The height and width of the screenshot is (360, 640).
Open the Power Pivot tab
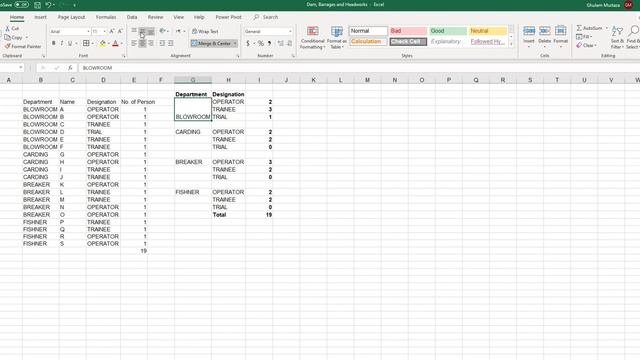click(228, 17)
